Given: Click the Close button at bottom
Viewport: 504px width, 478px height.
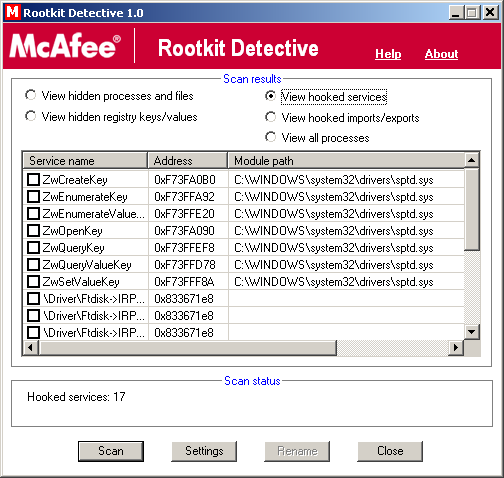Looking at the screenshot, I should tap(390, 451).
